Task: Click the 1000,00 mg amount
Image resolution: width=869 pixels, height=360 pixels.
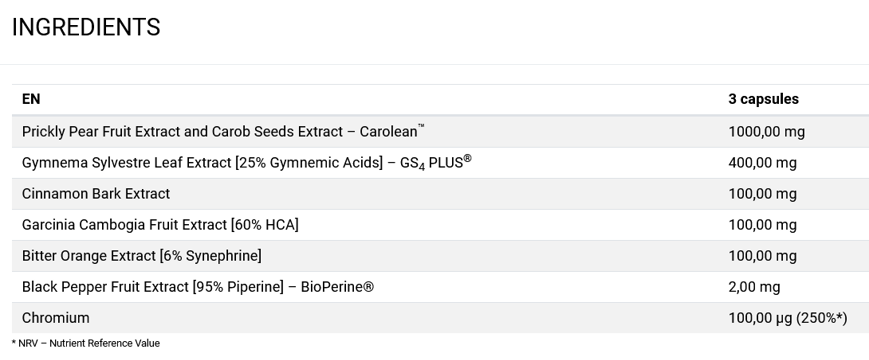Action: 766,132
